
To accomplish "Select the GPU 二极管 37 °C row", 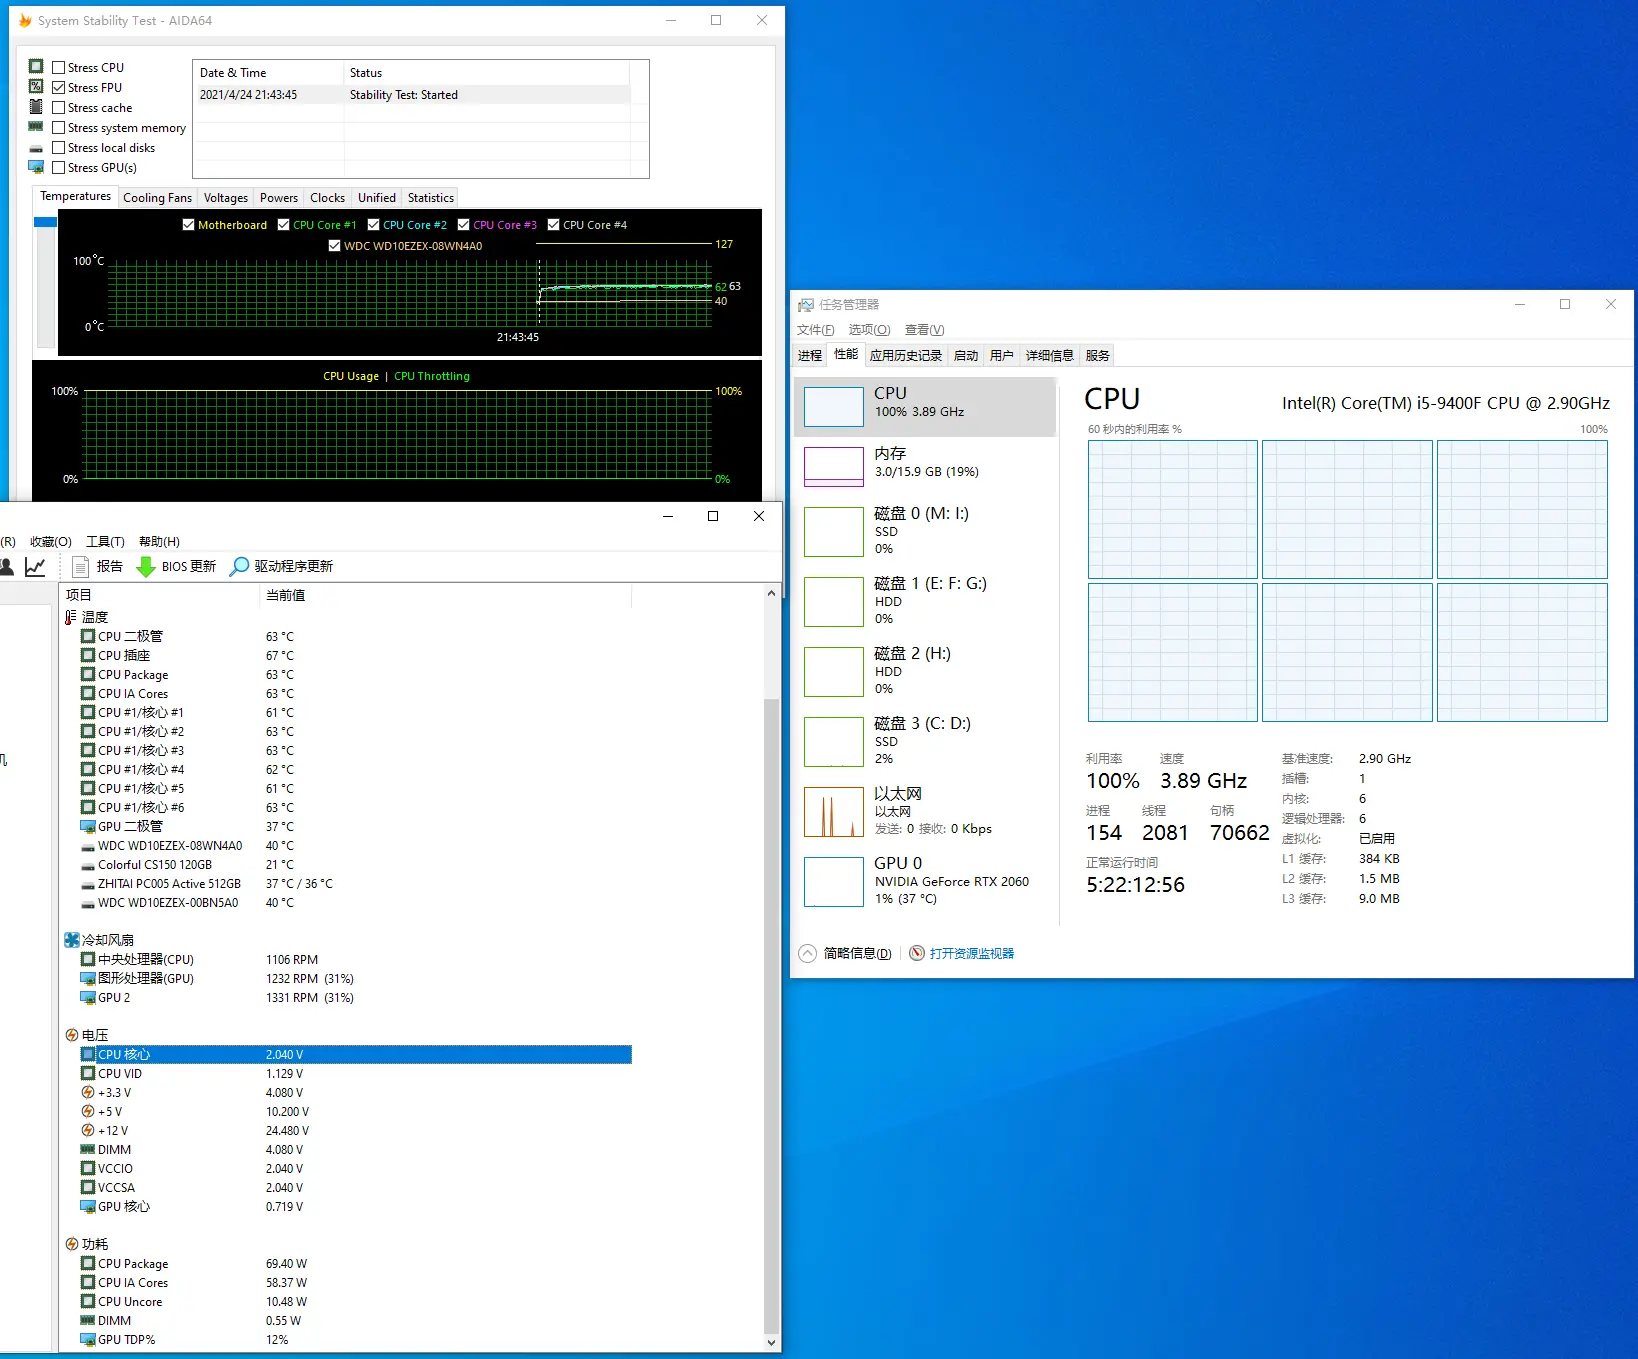I will 355,827.
